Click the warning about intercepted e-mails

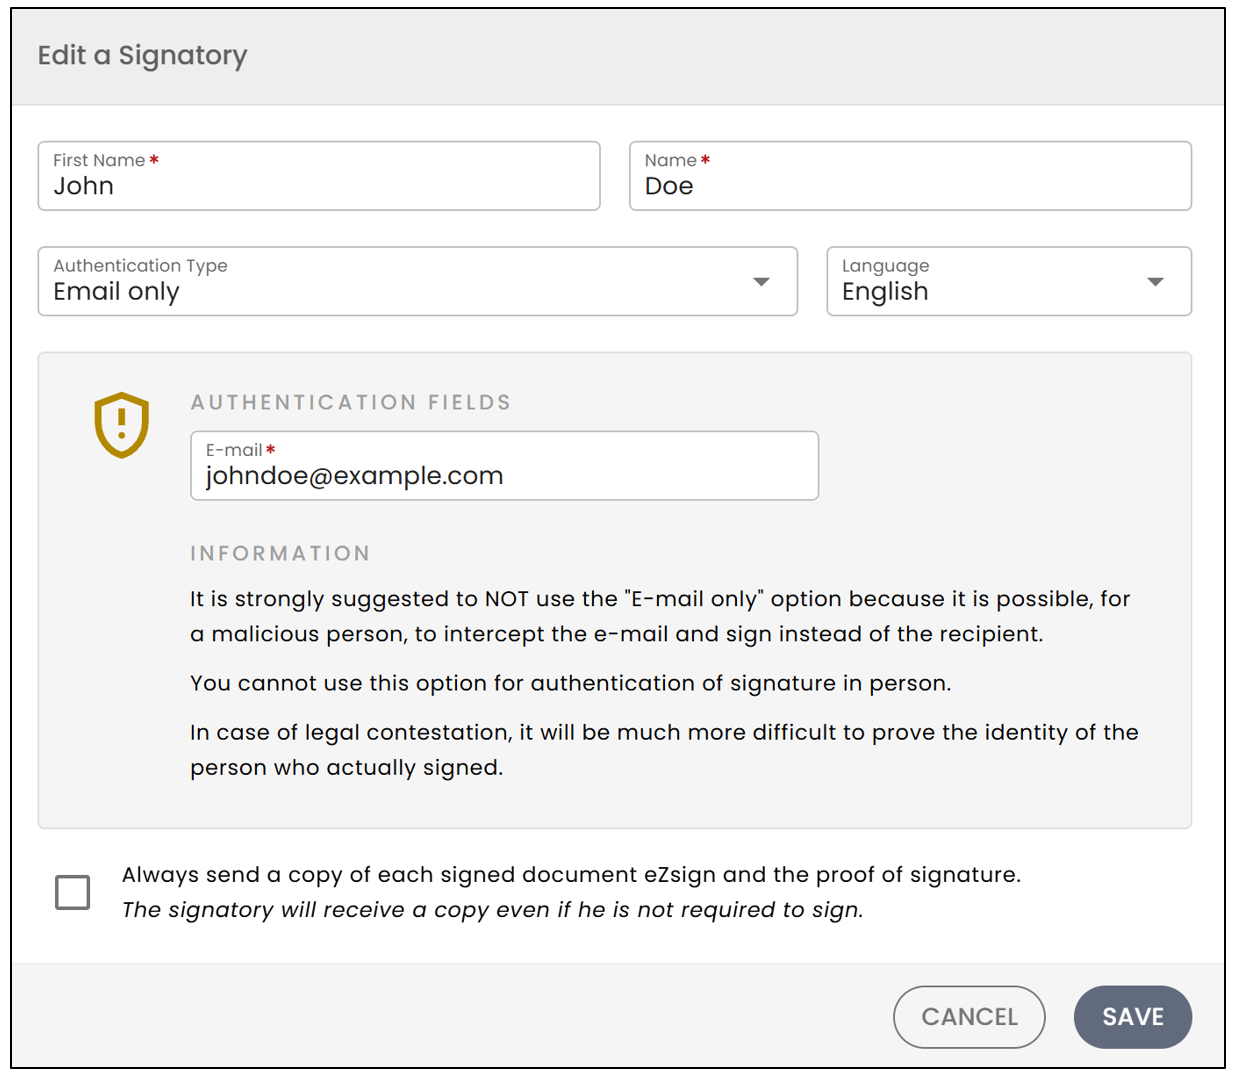click(x=660, y=616)
